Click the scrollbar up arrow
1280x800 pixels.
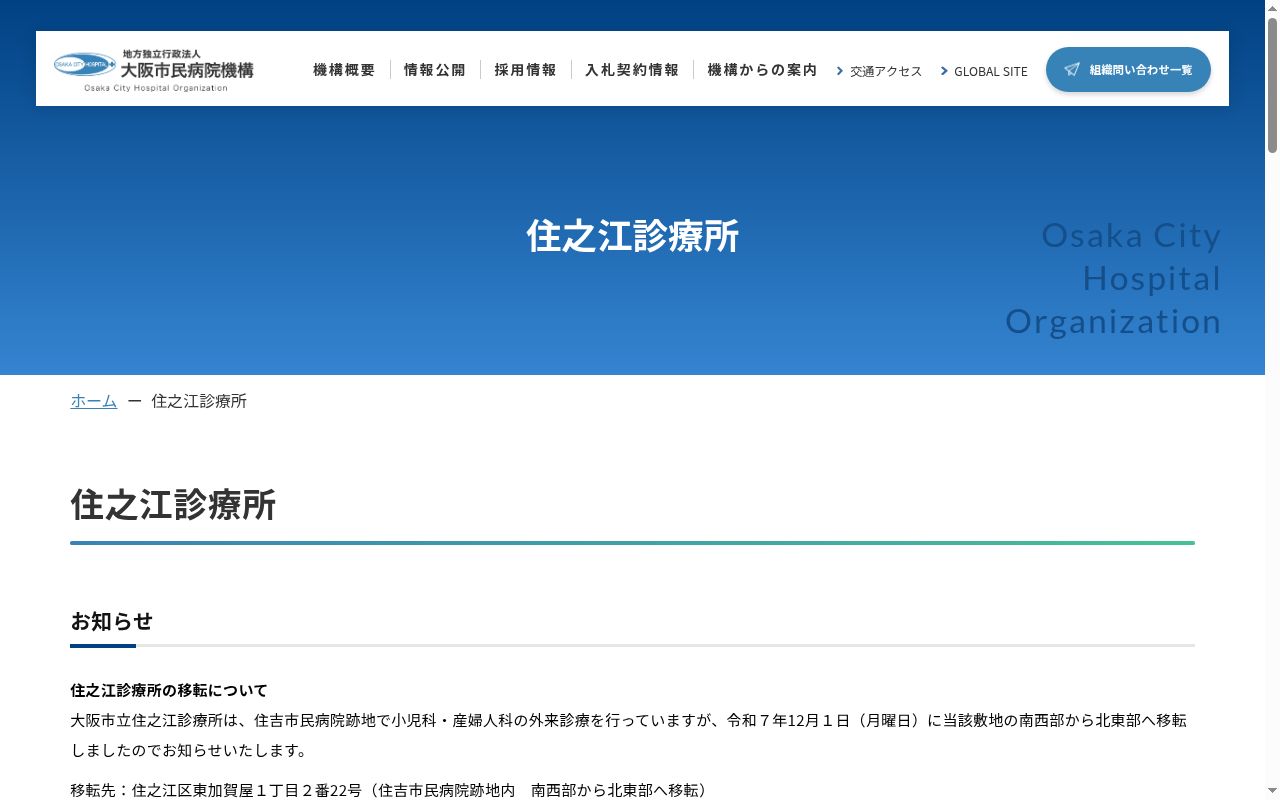[1272, 8]
